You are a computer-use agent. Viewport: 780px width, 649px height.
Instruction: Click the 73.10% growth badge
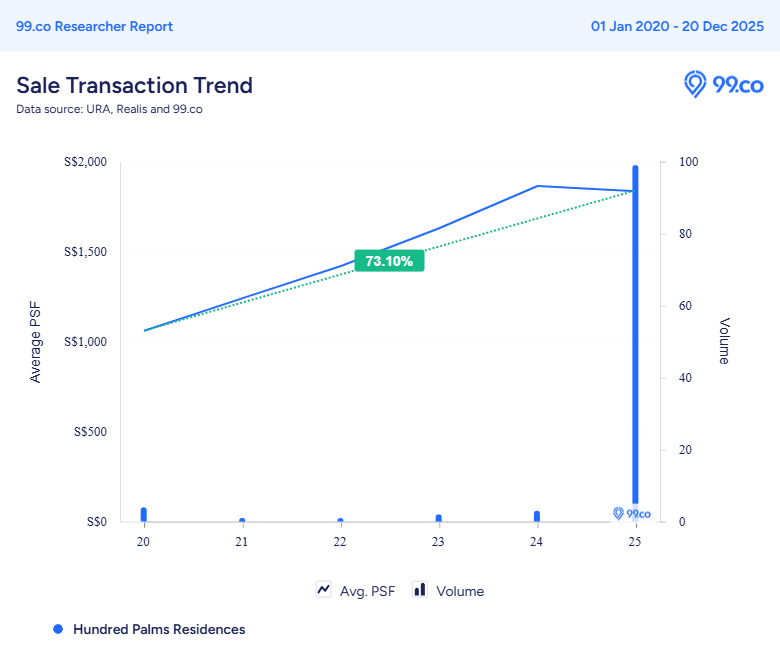coord(390,261)
